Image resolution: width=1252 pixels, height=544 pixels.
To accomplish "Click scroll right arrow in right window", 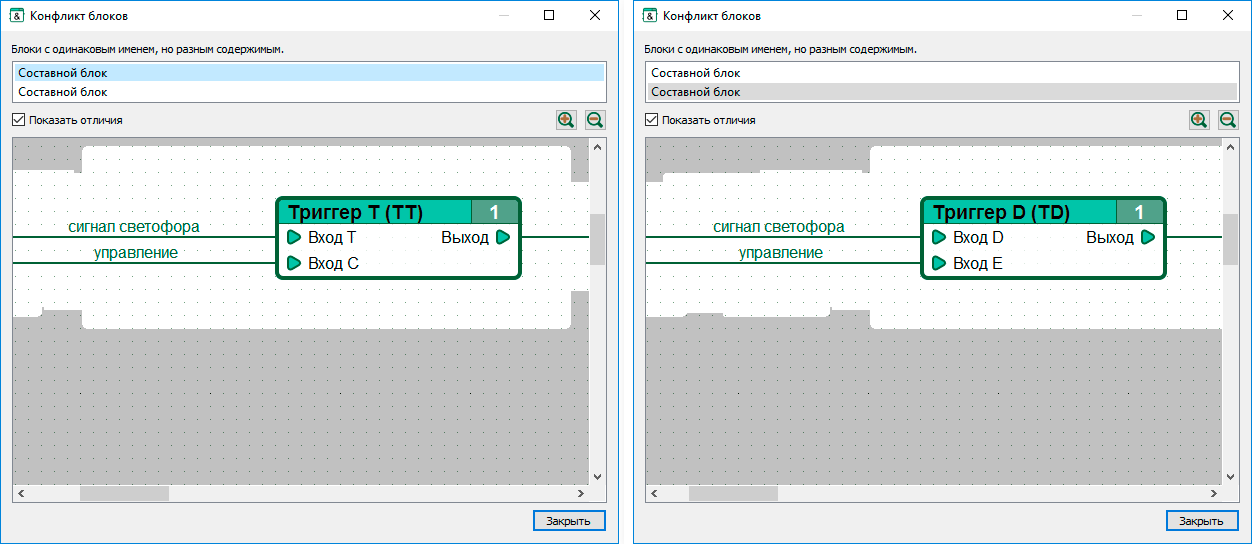I will (x=1214, y=494).
